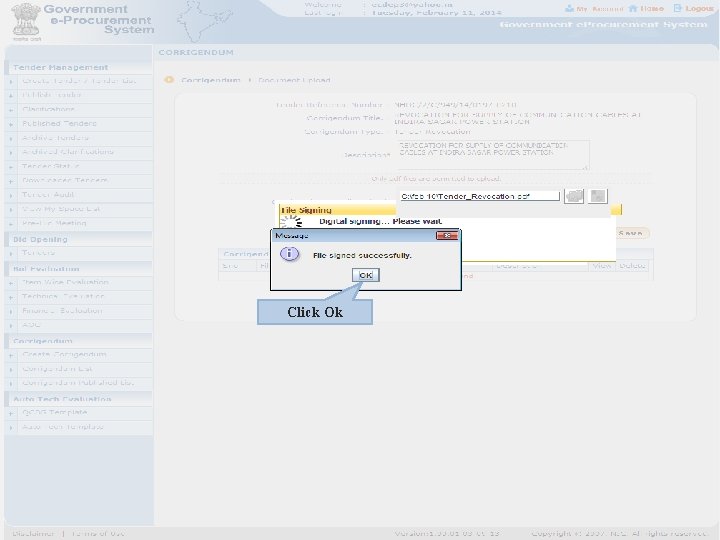Image resolution: width=720 pixels, height=540 pixels.
Task: Click the Description text area
Action: pos(493,155)
